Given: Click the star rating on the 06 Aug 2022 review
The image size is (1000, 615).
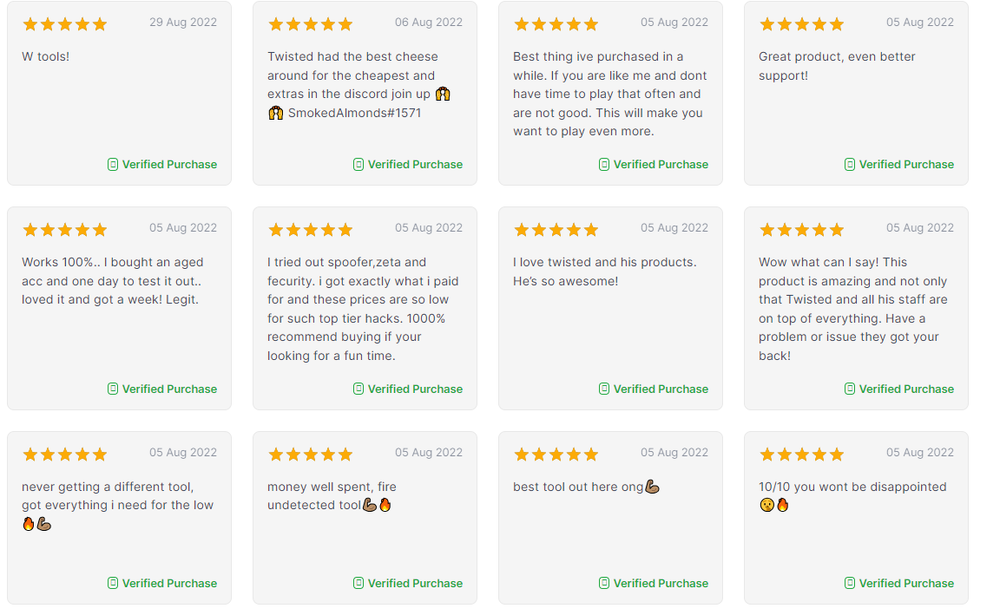Looking at the screenshot, I should [x=310, y=24].
